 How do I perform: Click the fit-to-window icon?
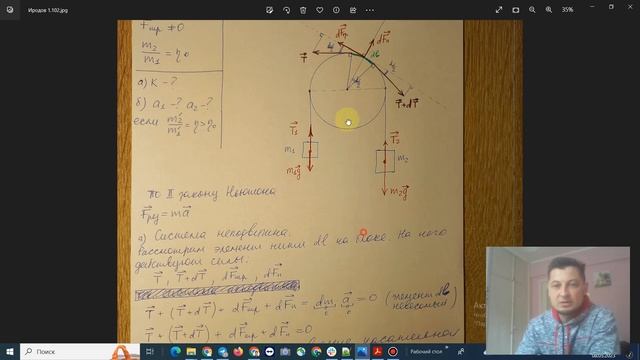pyautogui.click(x=516, y=10)
